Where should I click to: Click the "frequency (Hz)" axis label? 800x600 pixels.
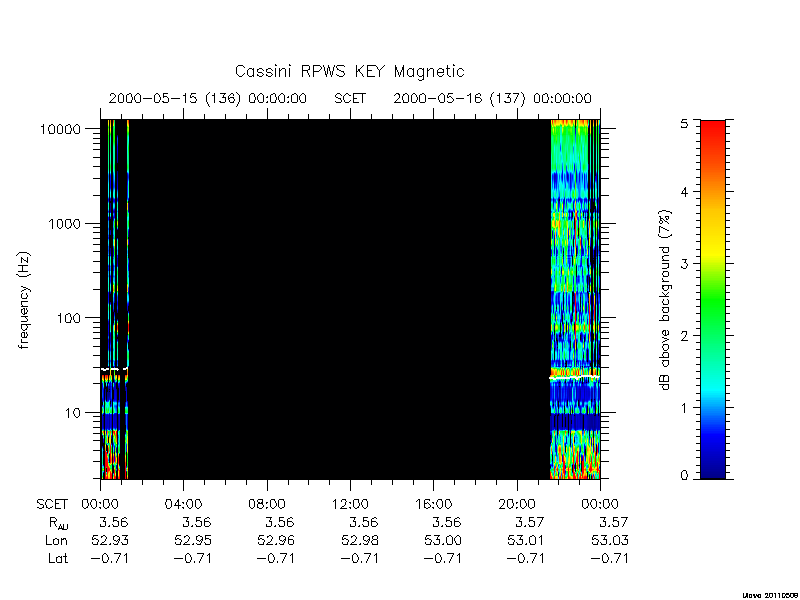coord(24,300)
